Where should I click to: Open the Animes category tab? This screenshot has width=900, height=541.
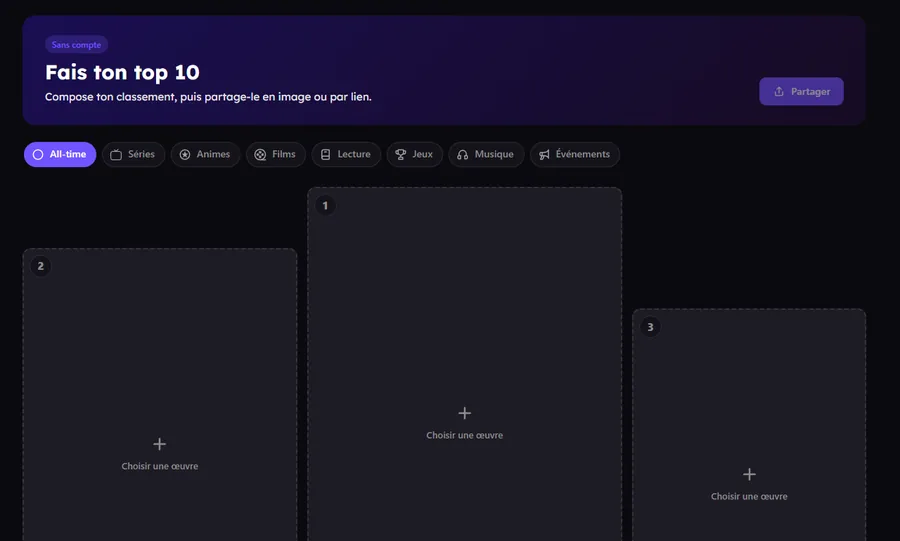205,154
